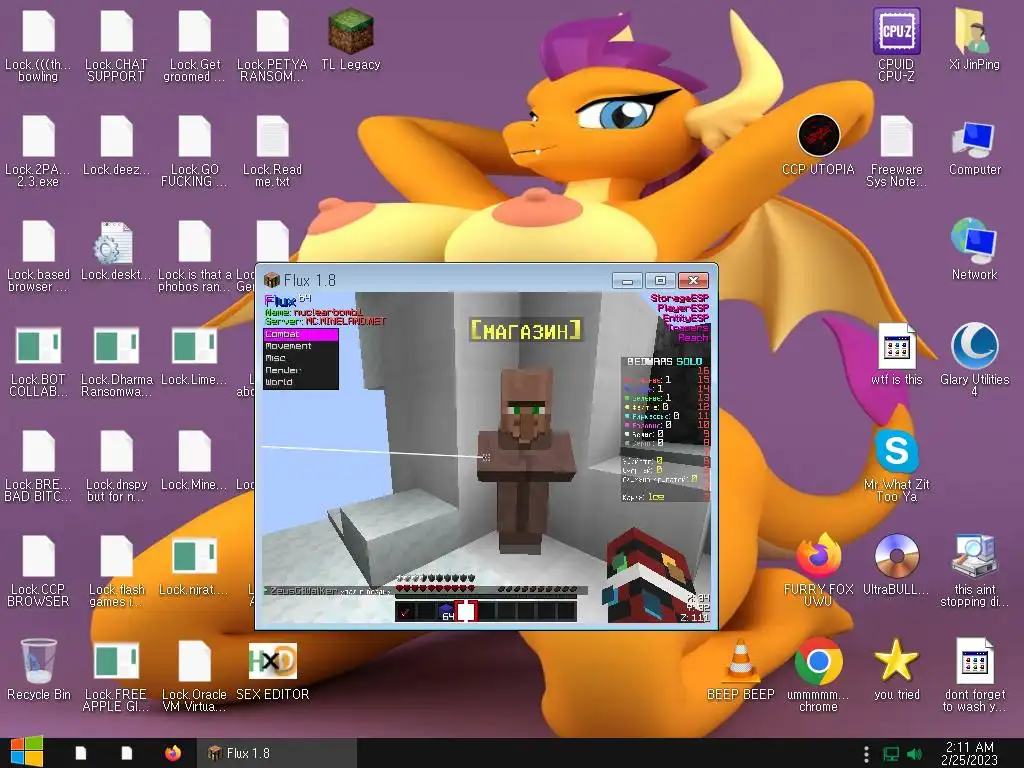Image resolution: width=1024 pixels, height=768 pixels.
Task: Open the Lock.deskt... gear file icon
Action: point(114,242)
